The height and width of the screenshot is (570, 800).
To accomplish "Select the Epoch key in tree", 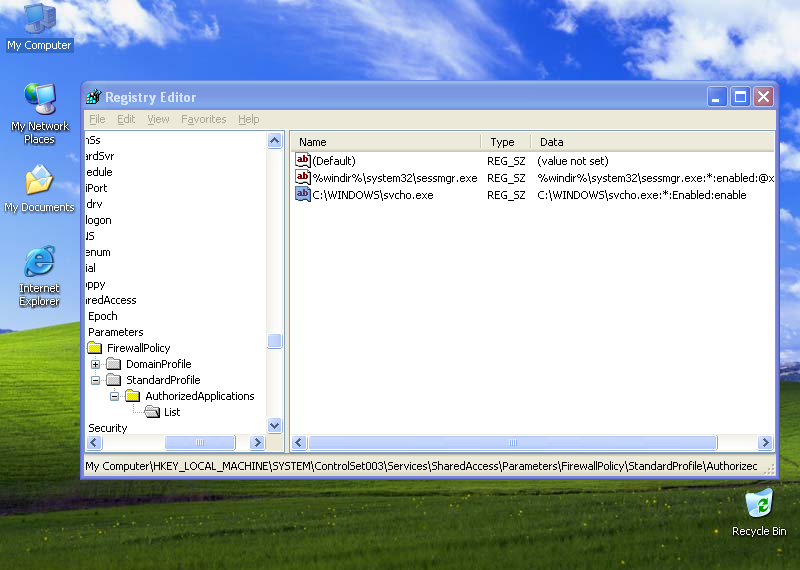I will [103, 316].
